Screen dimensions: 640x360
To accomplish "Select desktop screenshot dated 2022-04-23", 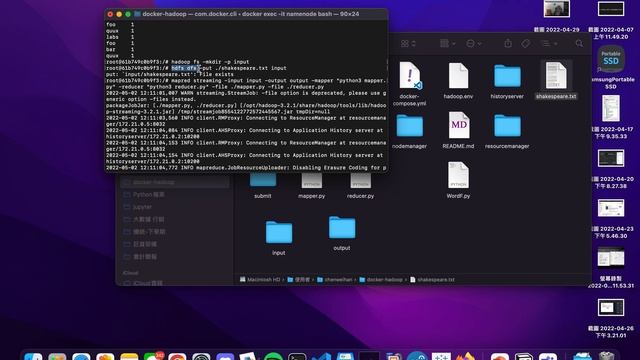I will pos(611,219).
